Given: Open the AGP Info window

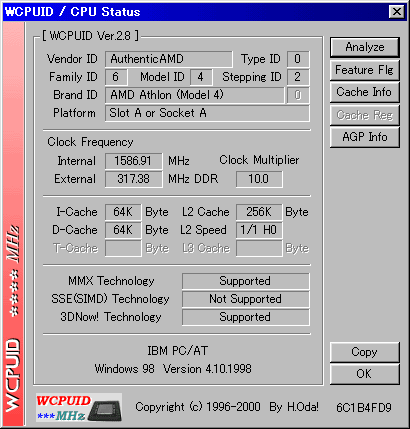Looking at the screenshot, I should coord(365,137).
